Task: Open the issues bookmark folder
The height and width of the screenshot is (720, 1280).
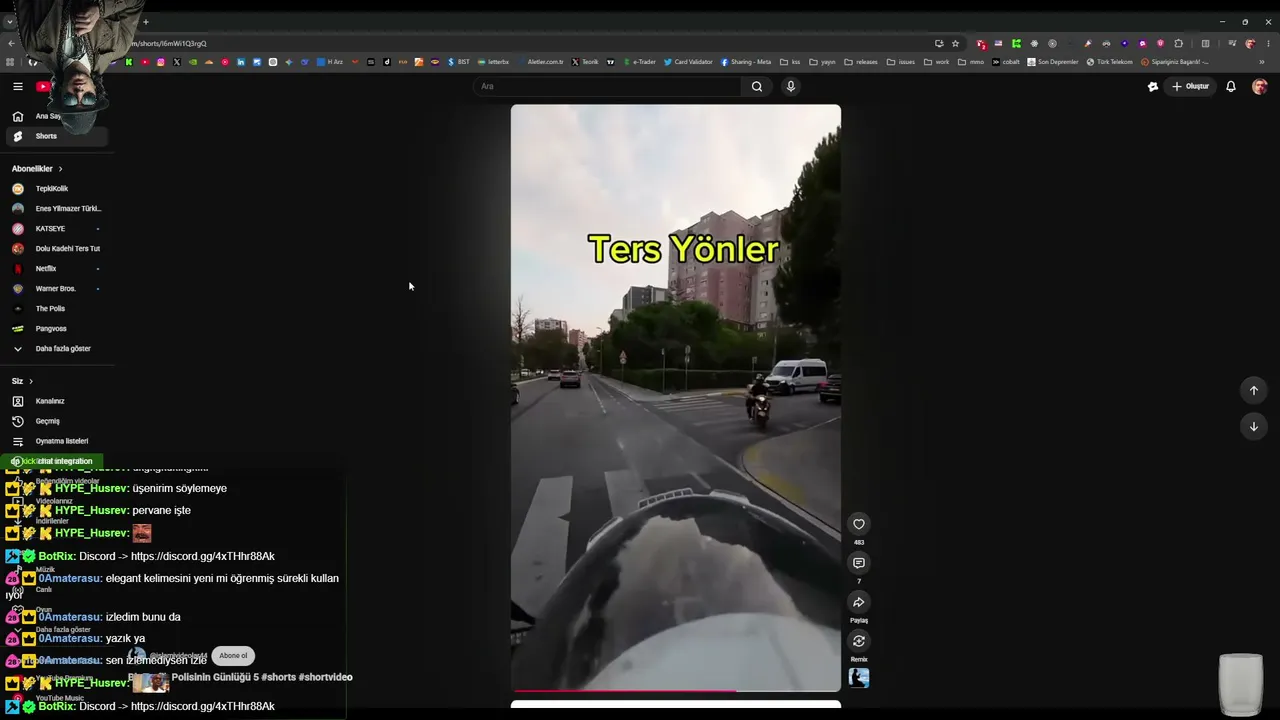Action: [901, 62]
